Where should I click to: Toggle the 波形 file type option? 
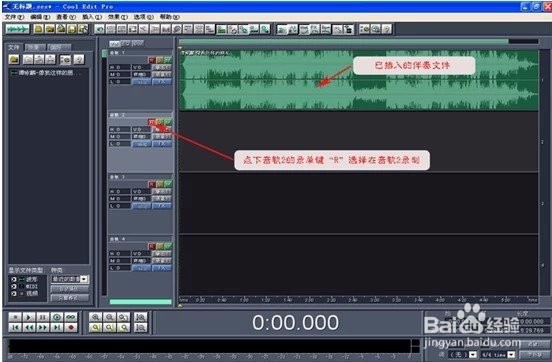pos(24,279)
